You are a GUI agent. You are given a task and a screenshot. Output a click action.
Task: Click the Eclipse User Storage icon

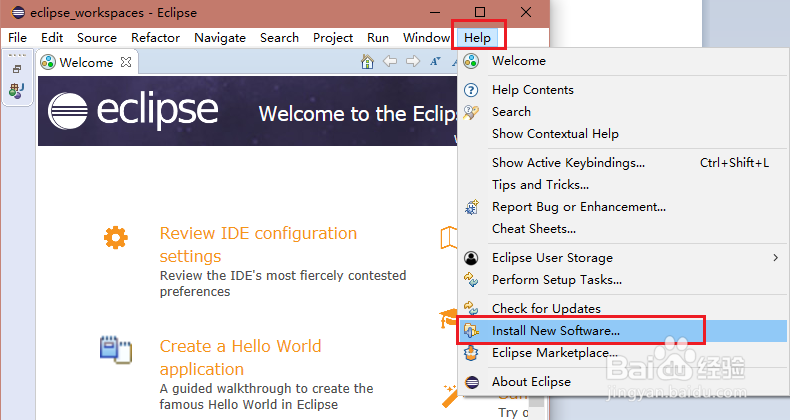click(471, 258)
